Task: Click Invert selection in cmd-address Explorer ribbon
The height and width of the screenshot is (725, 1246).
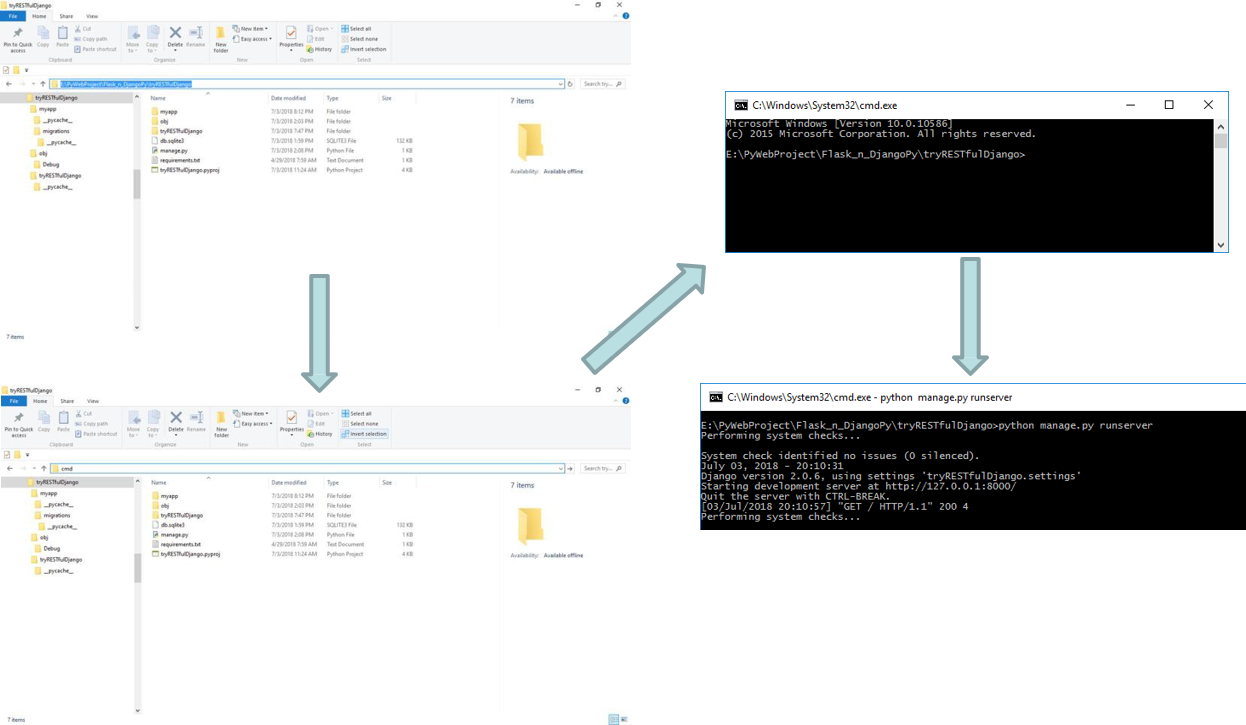Action: click(364, 434)
